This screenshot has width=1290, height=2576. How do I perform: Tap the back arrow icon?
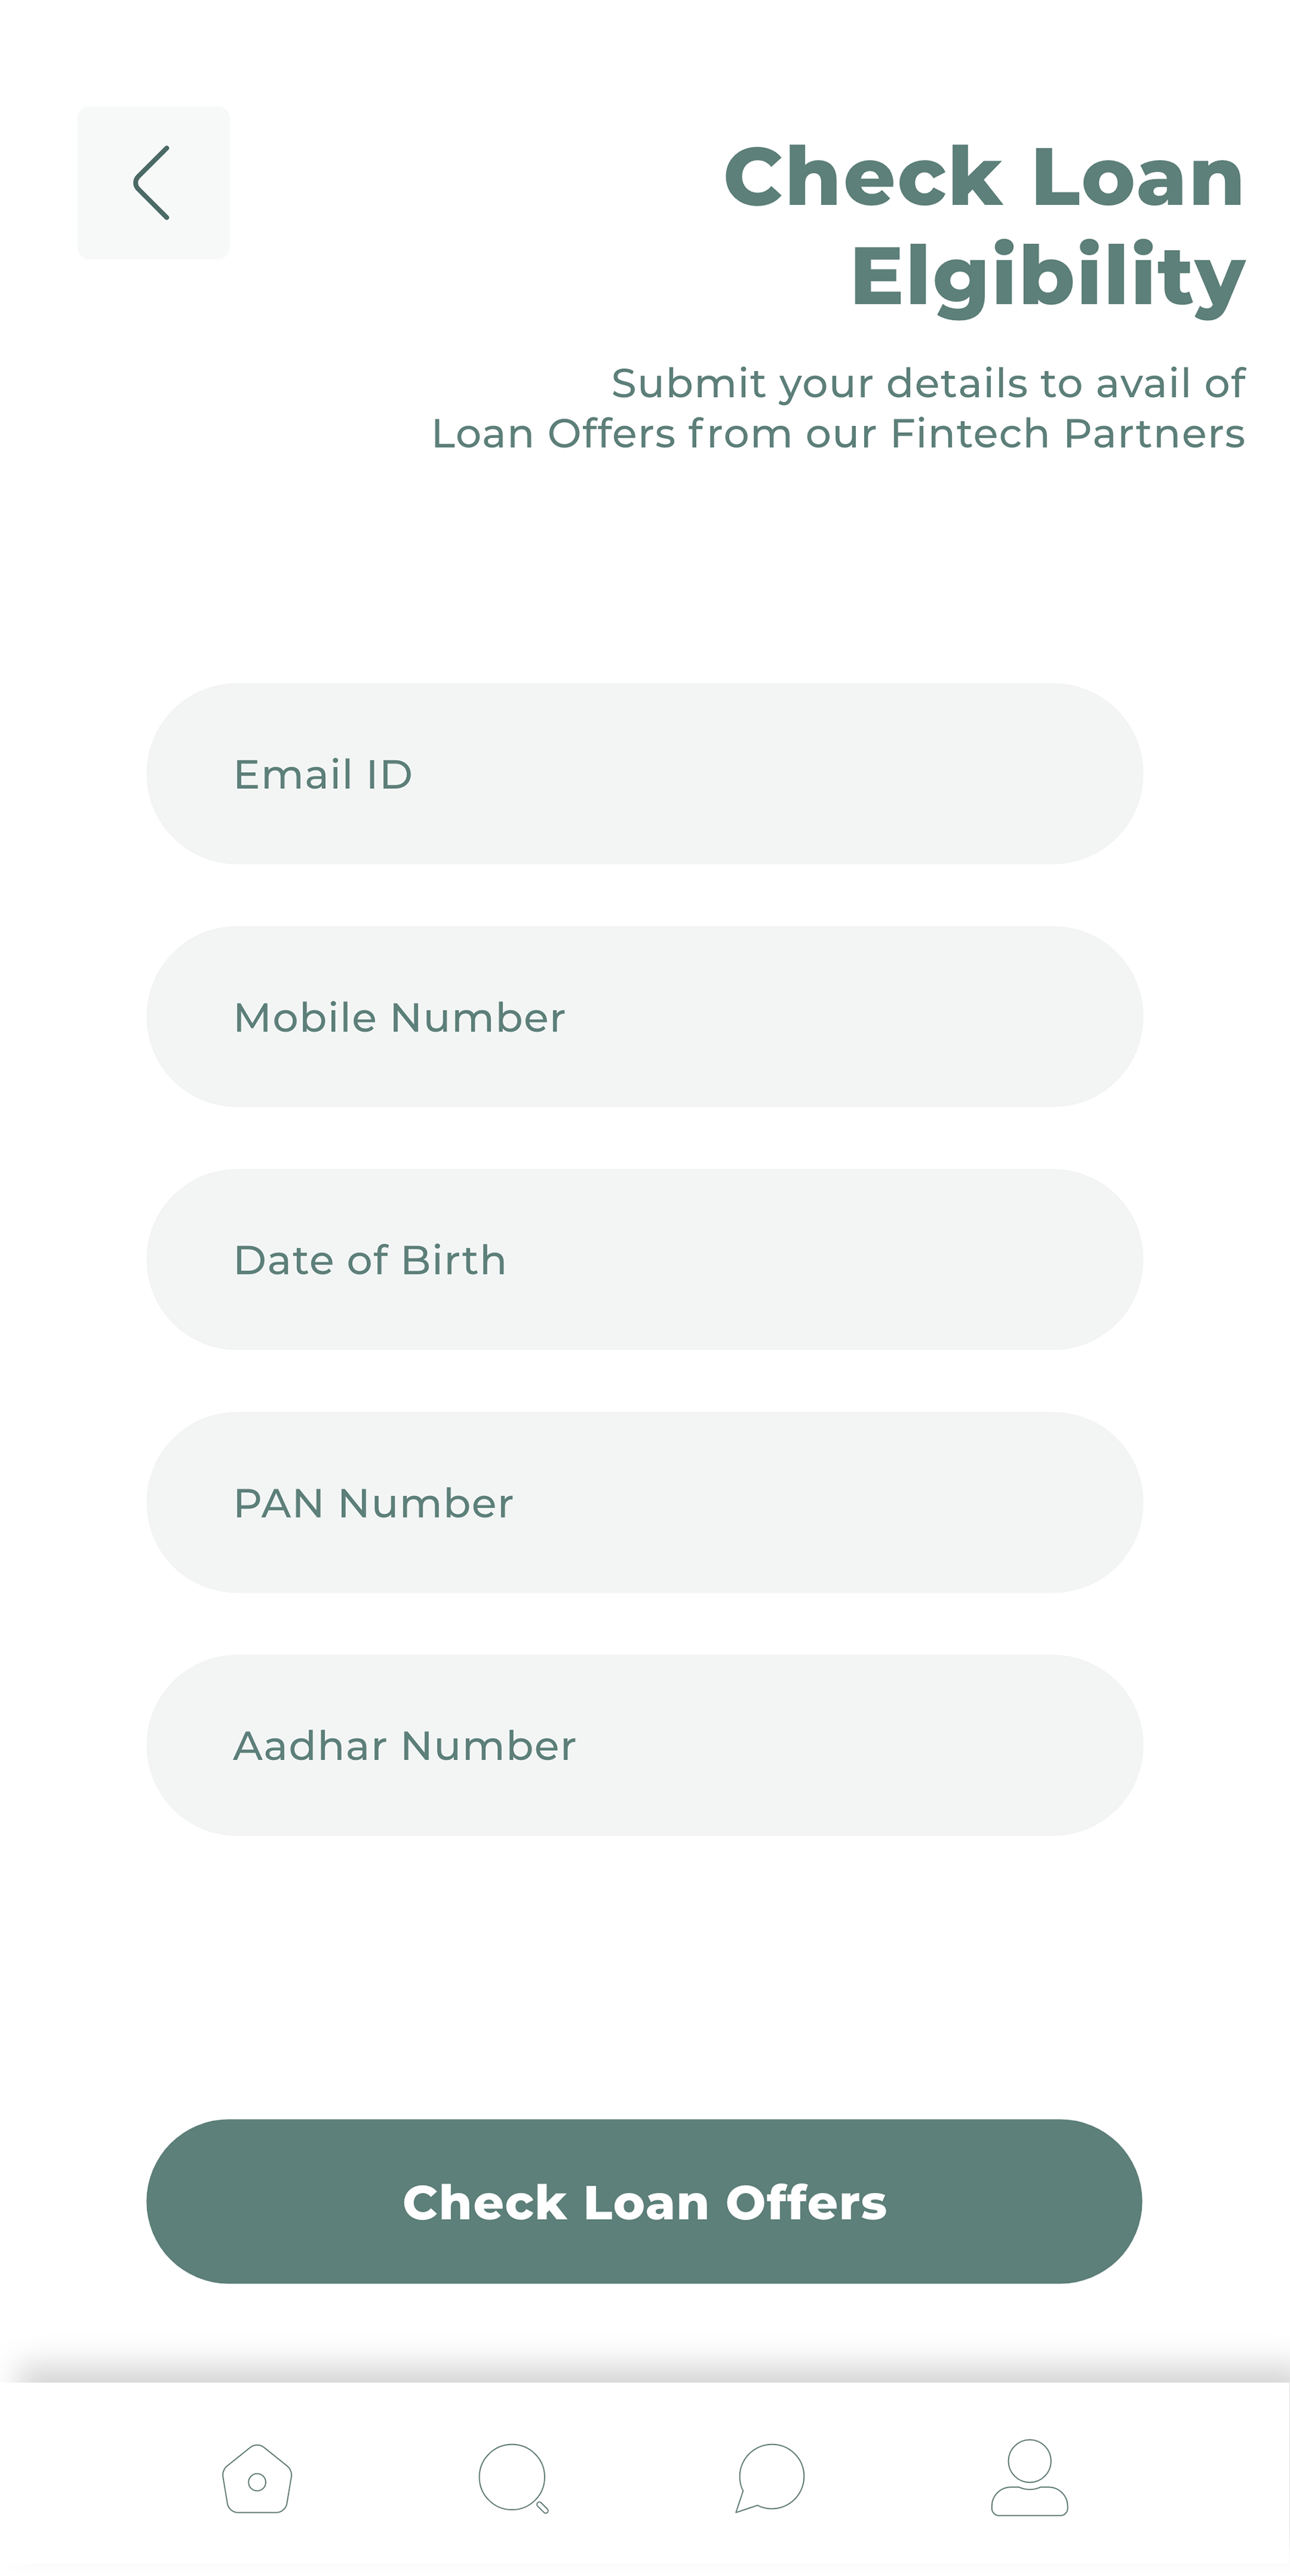[153, 183]
